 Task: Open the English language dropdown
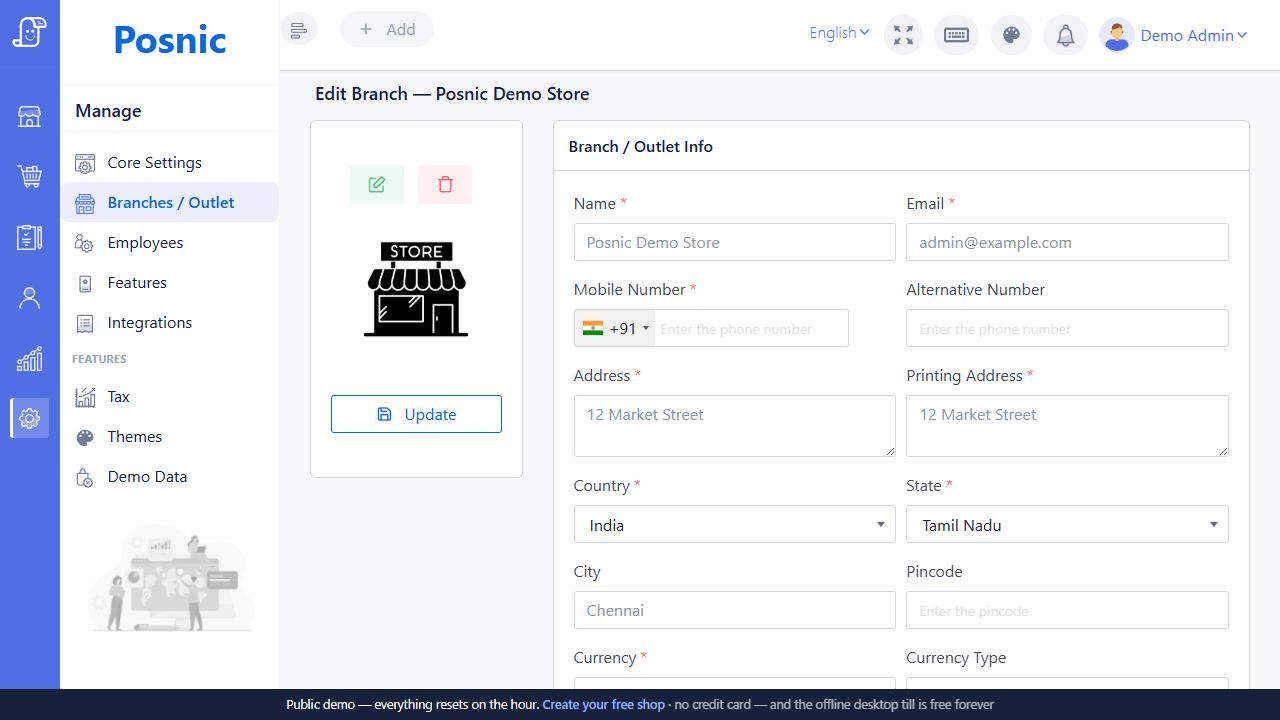[839, 33]
